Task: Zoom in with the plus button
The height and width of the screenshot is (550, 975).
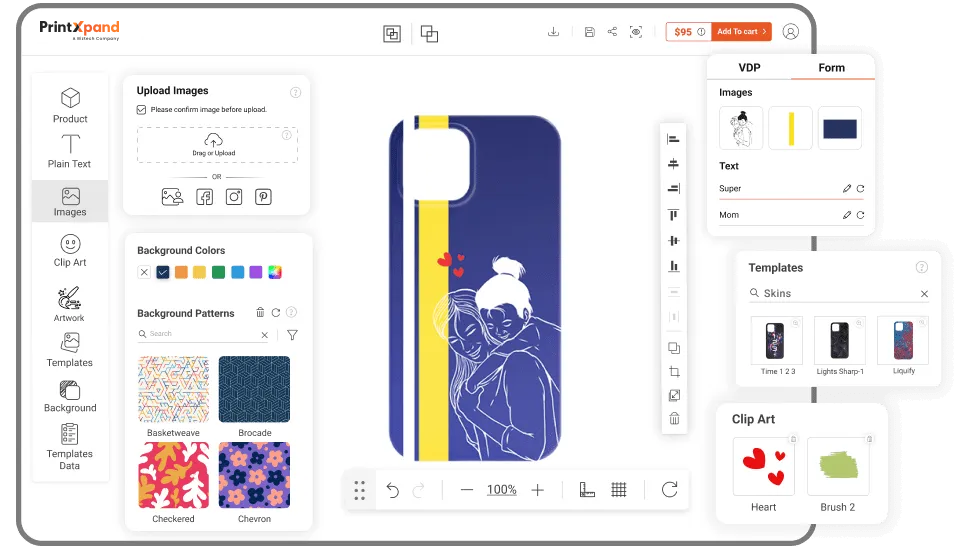Action: point(538,490)
